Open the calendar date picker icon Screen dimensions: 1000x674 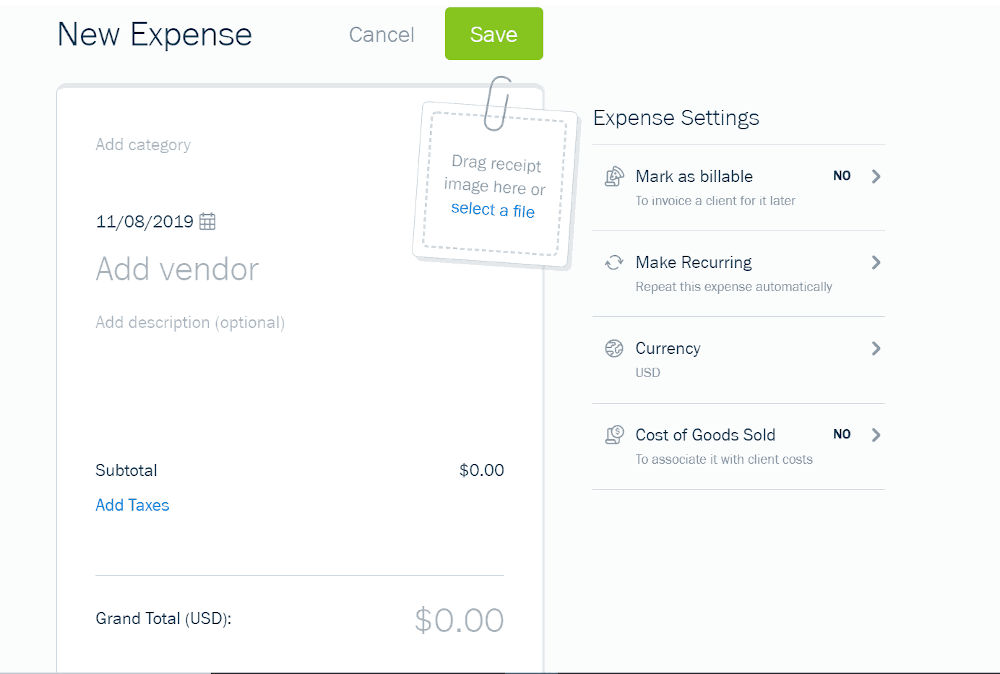click(x=207, y=221)
